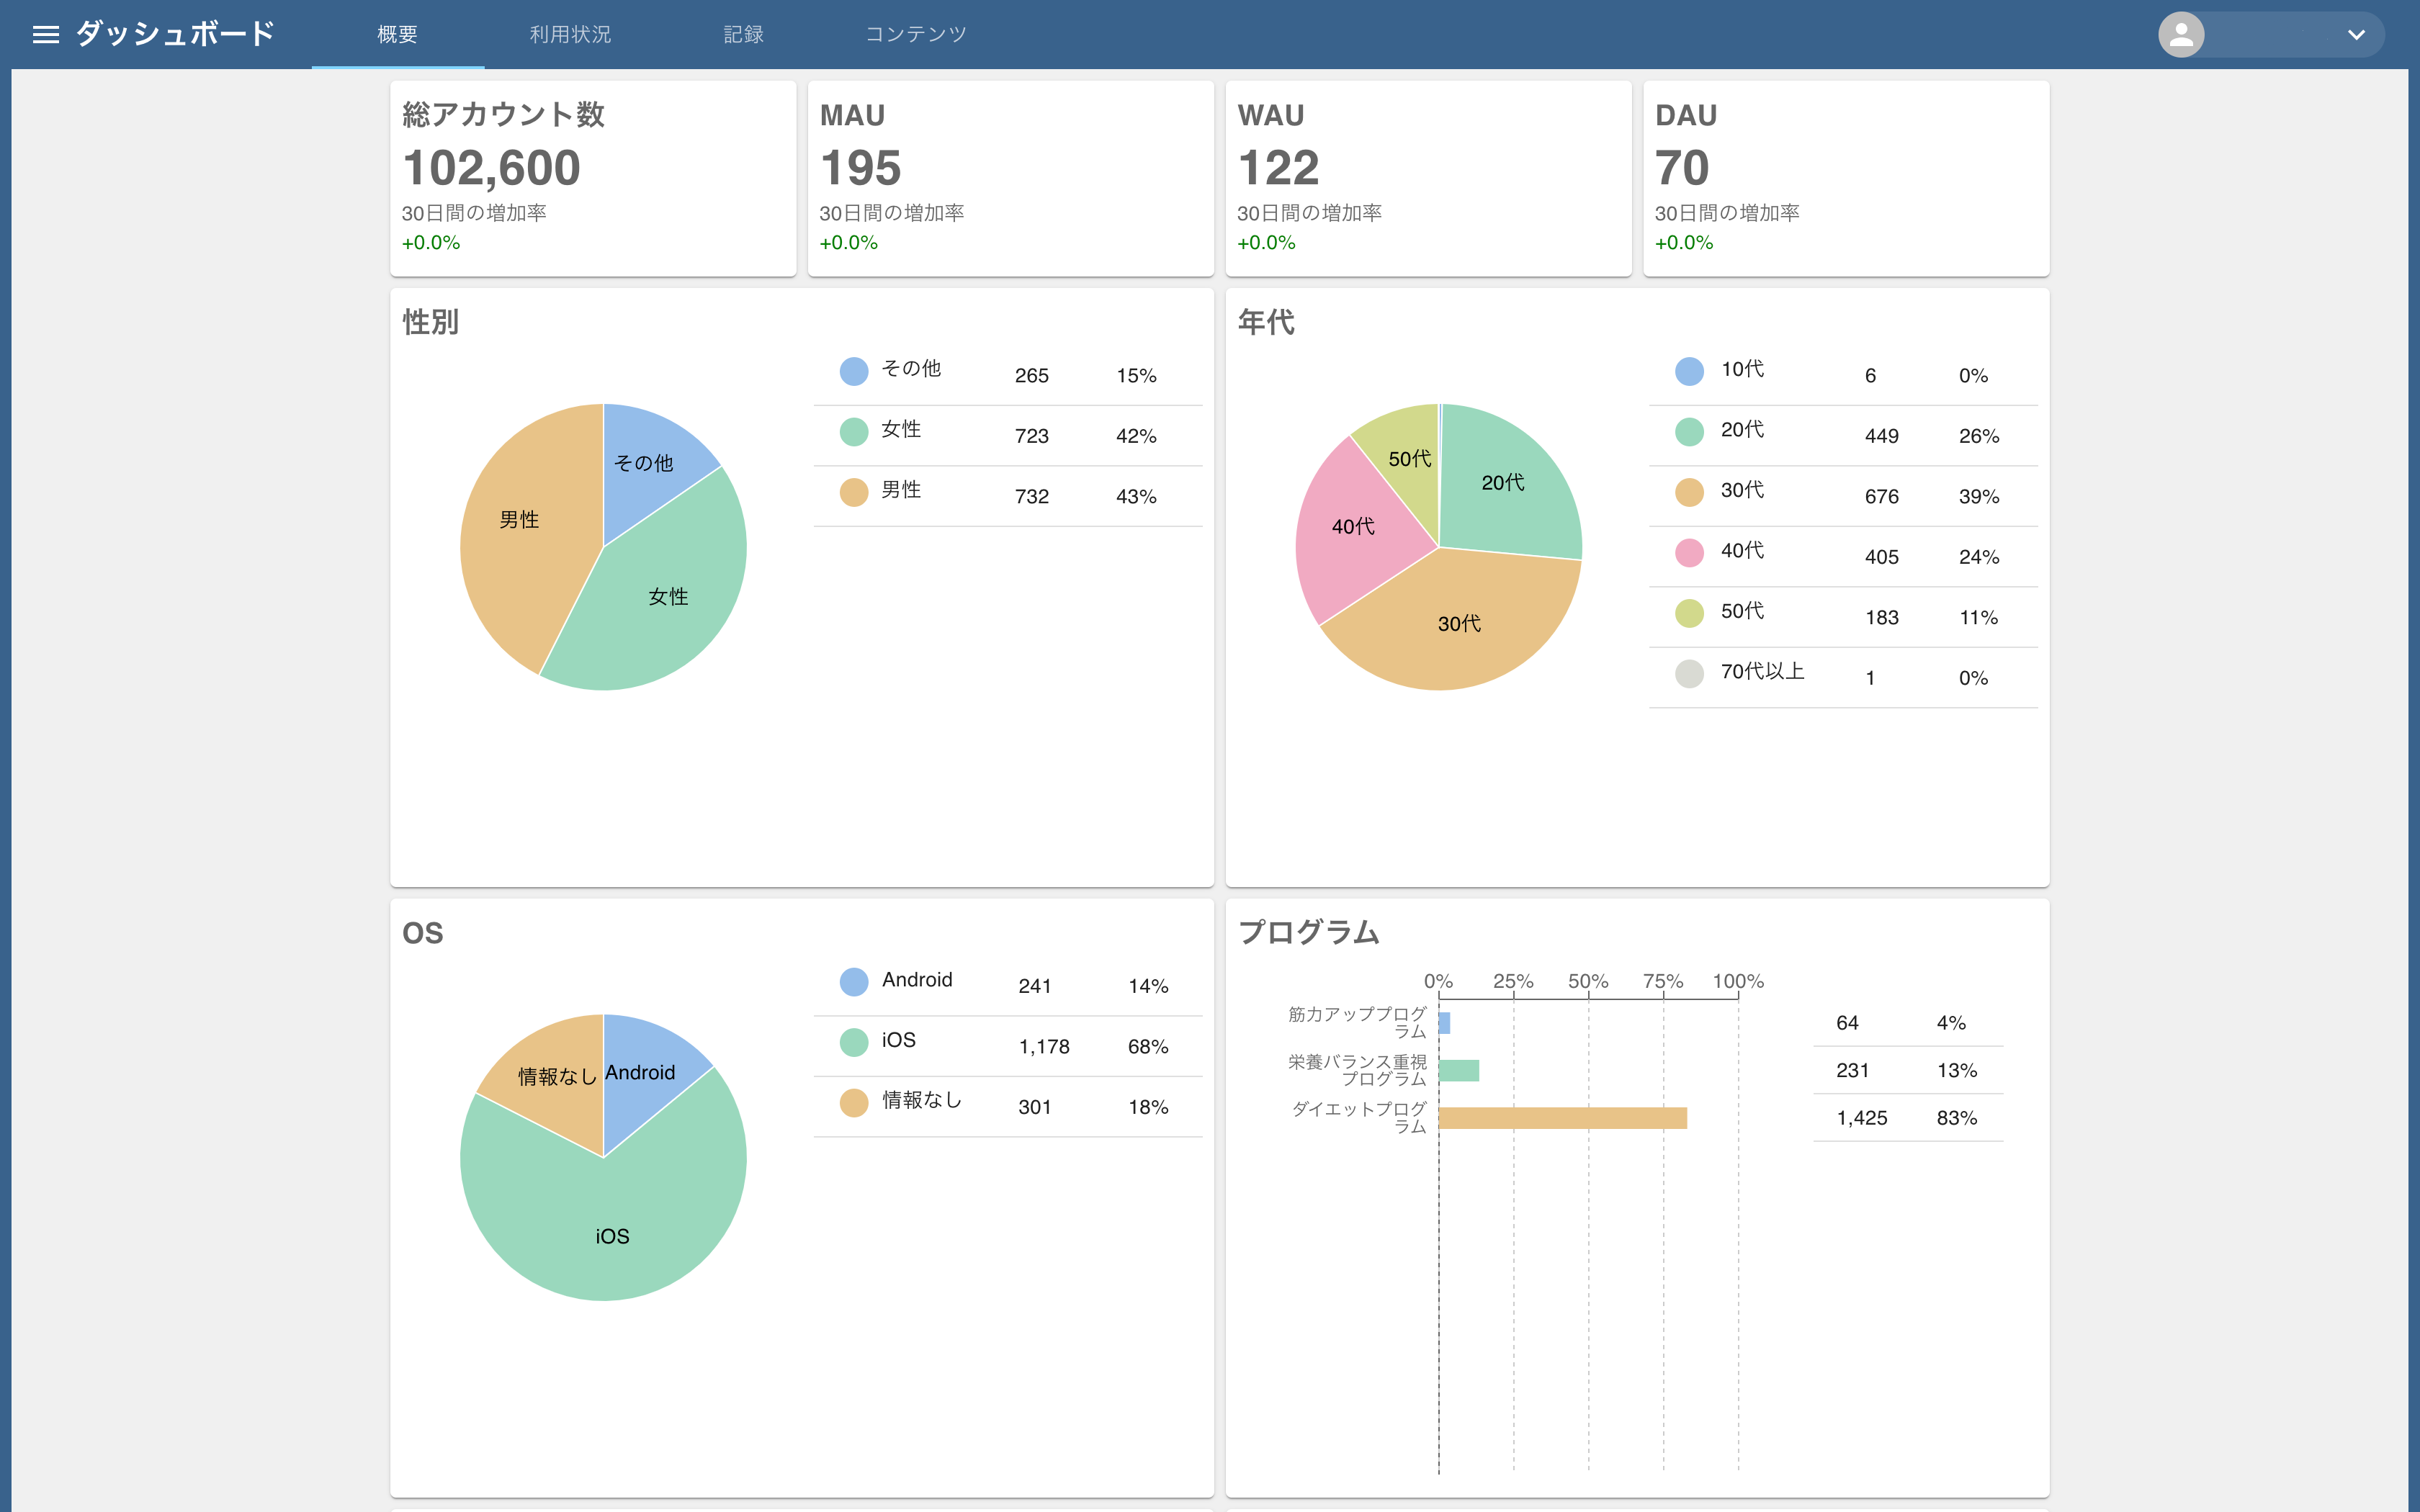Click the ダイエットプログラム orange bar
The height and width of the screenshot is (1512, 2420).
click(1562, 1118)
